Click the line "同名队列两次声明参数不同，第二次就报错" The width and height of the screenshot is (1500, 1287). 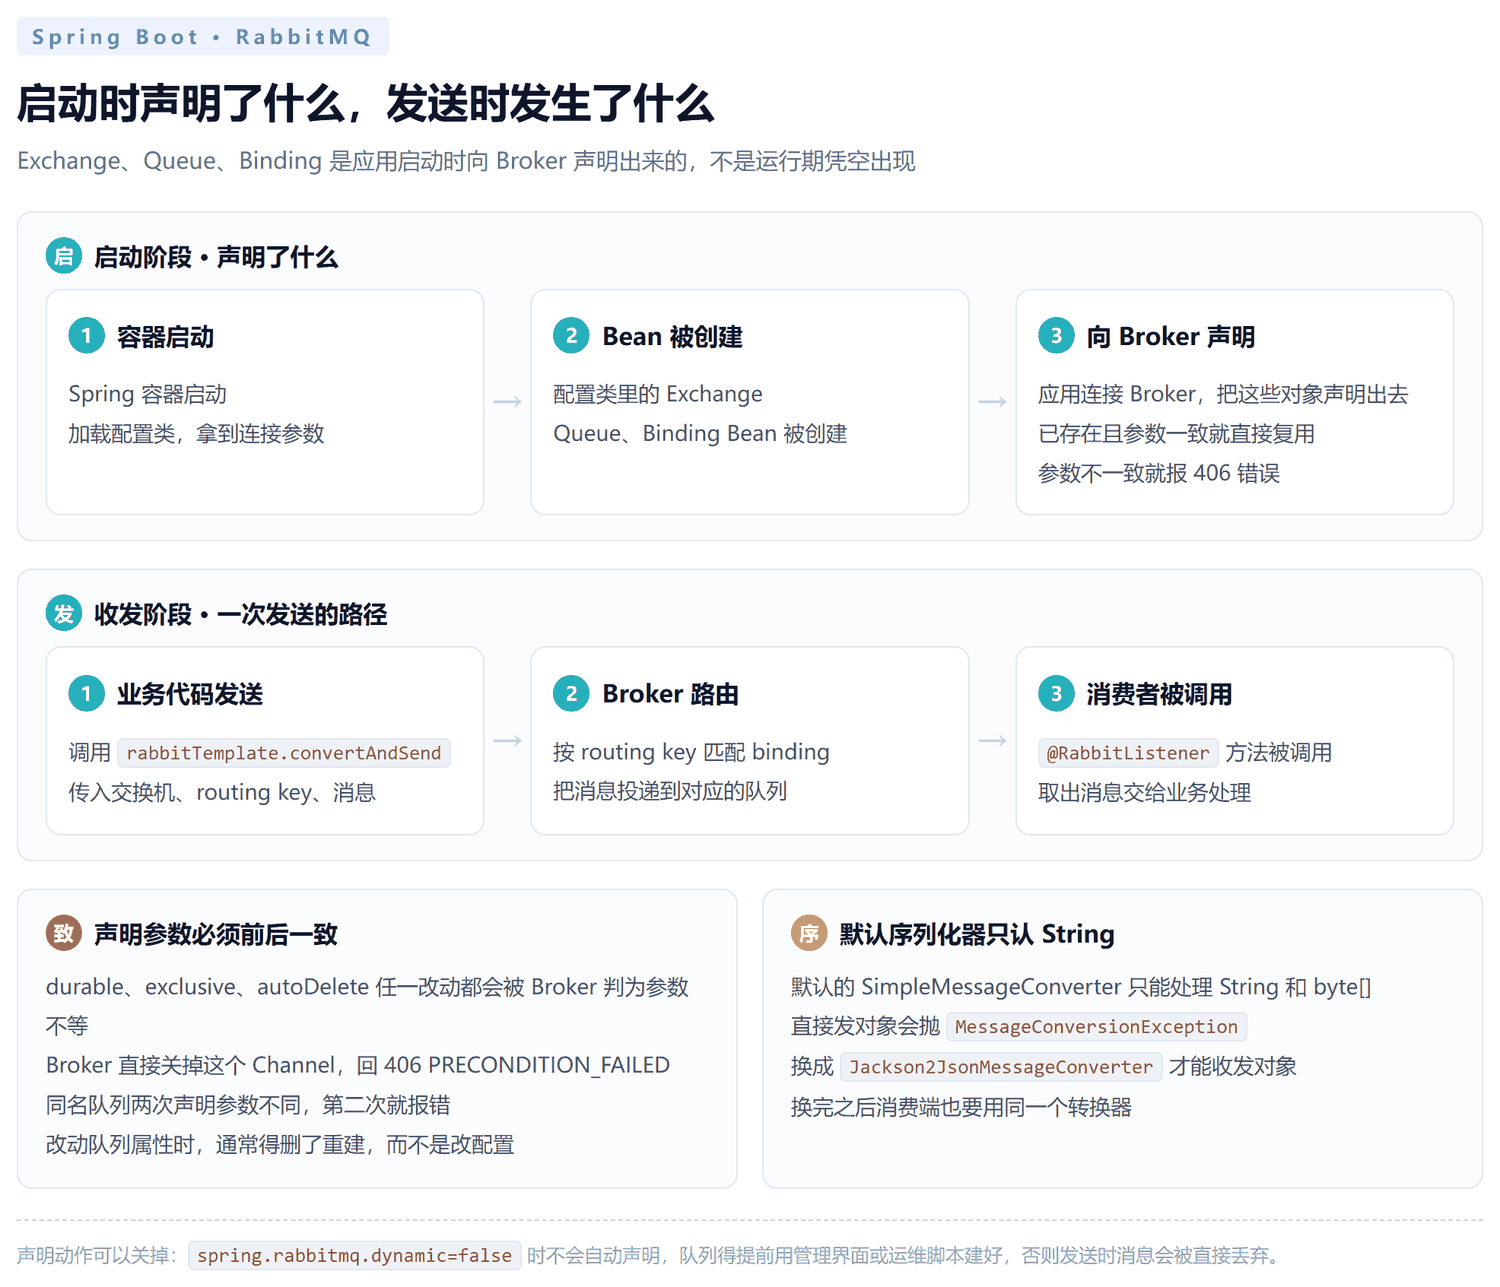pyautogui.click(x=248, y=1105)
